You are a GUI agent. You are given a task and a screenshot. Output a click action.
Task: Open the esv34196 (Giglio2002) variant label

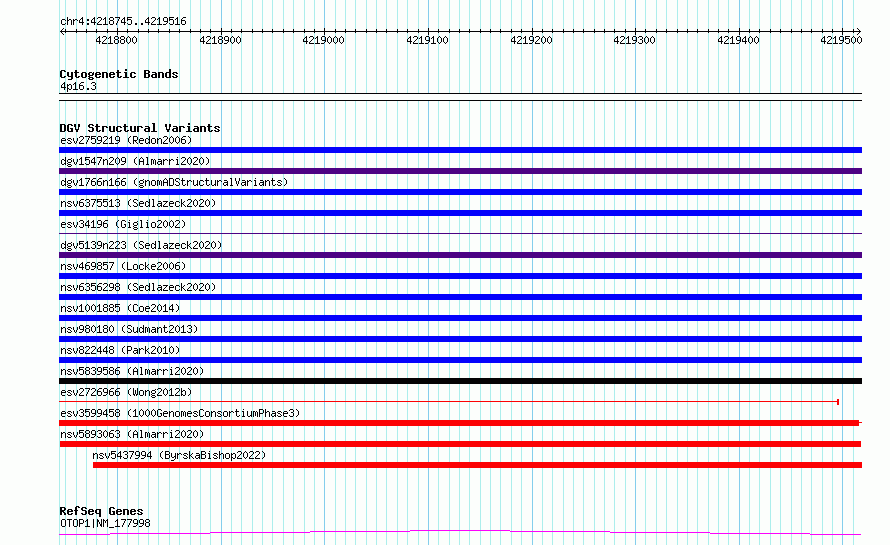point(123,224)
